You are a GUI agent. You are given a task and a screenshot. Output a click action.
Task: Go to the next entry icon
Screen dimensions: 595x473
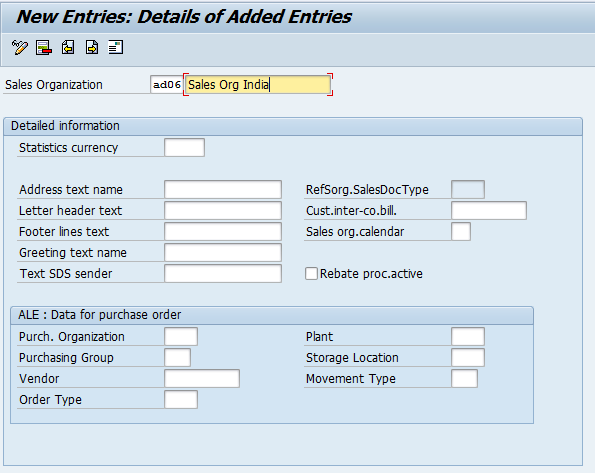tap(92, 47)
